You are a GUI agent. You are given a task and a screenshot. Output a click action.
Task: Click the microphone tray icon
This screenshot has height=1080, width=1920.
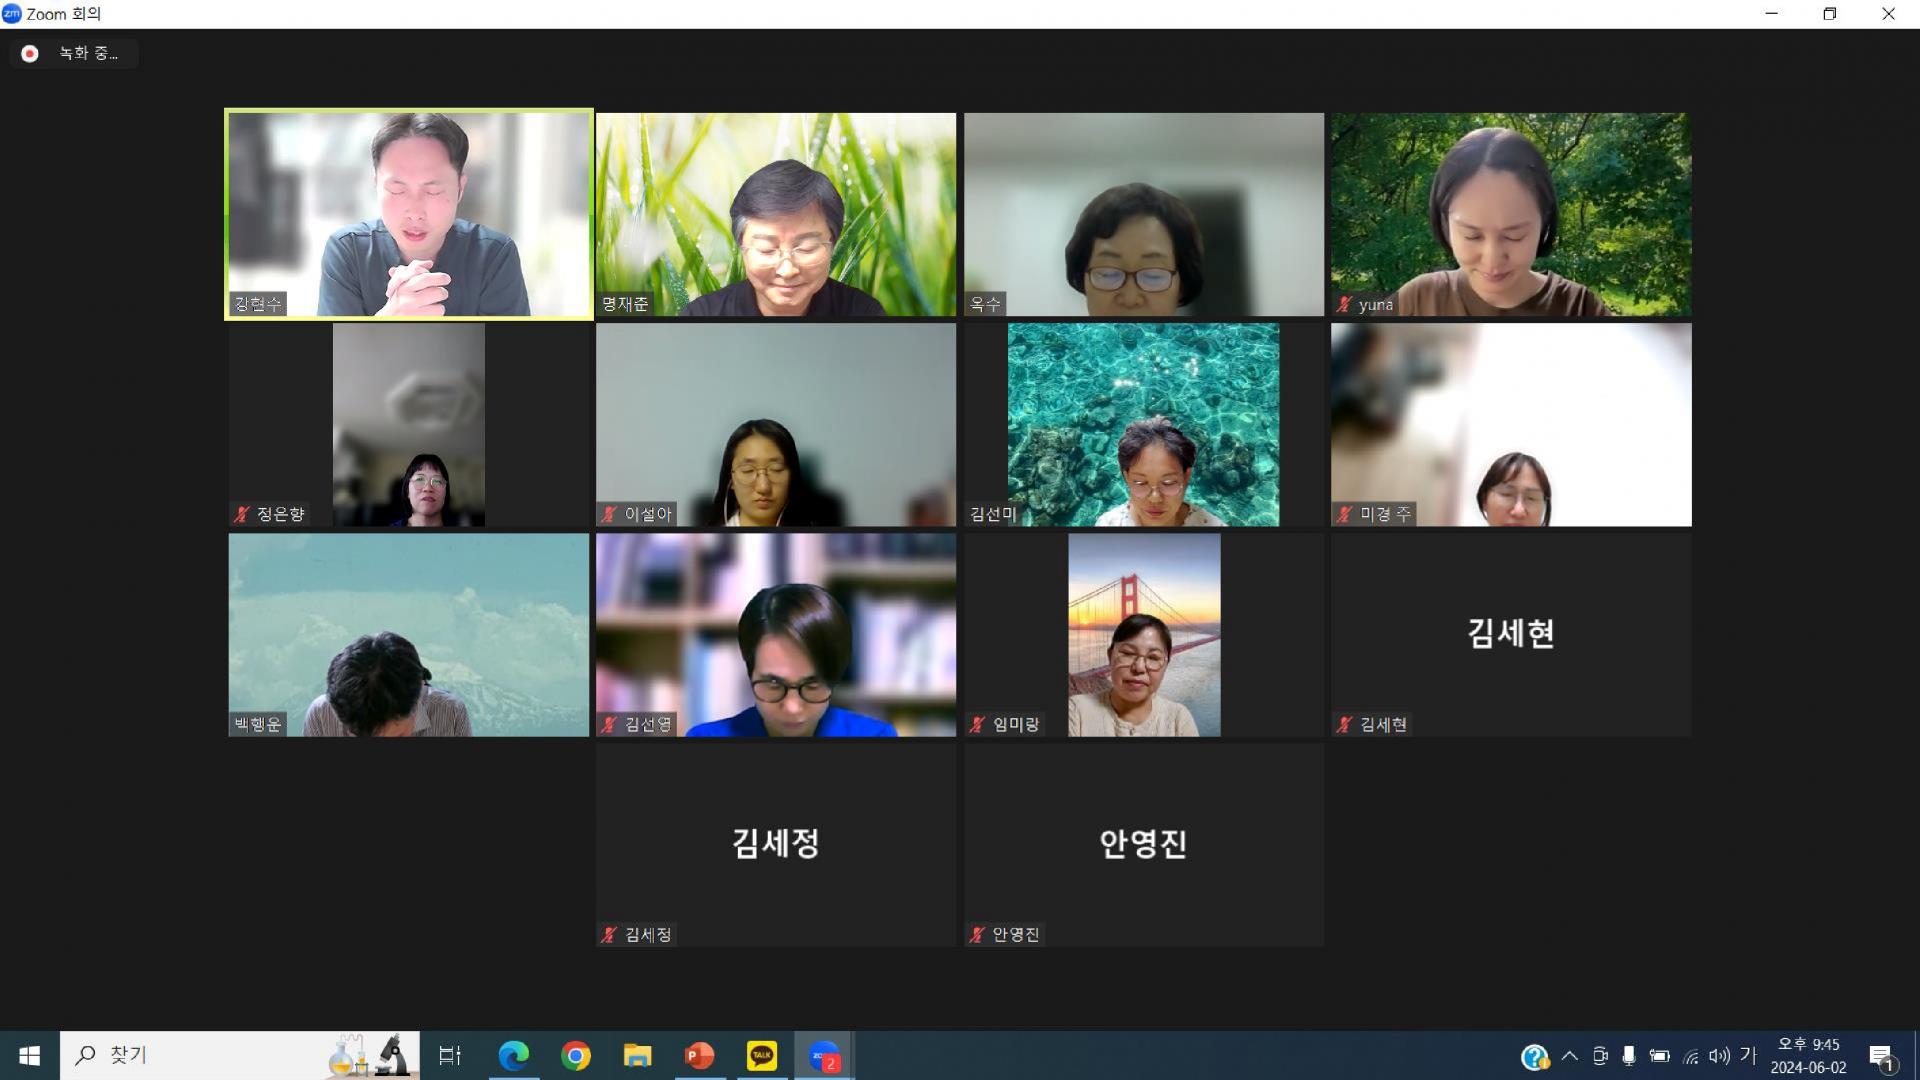pos(1629,1056)
